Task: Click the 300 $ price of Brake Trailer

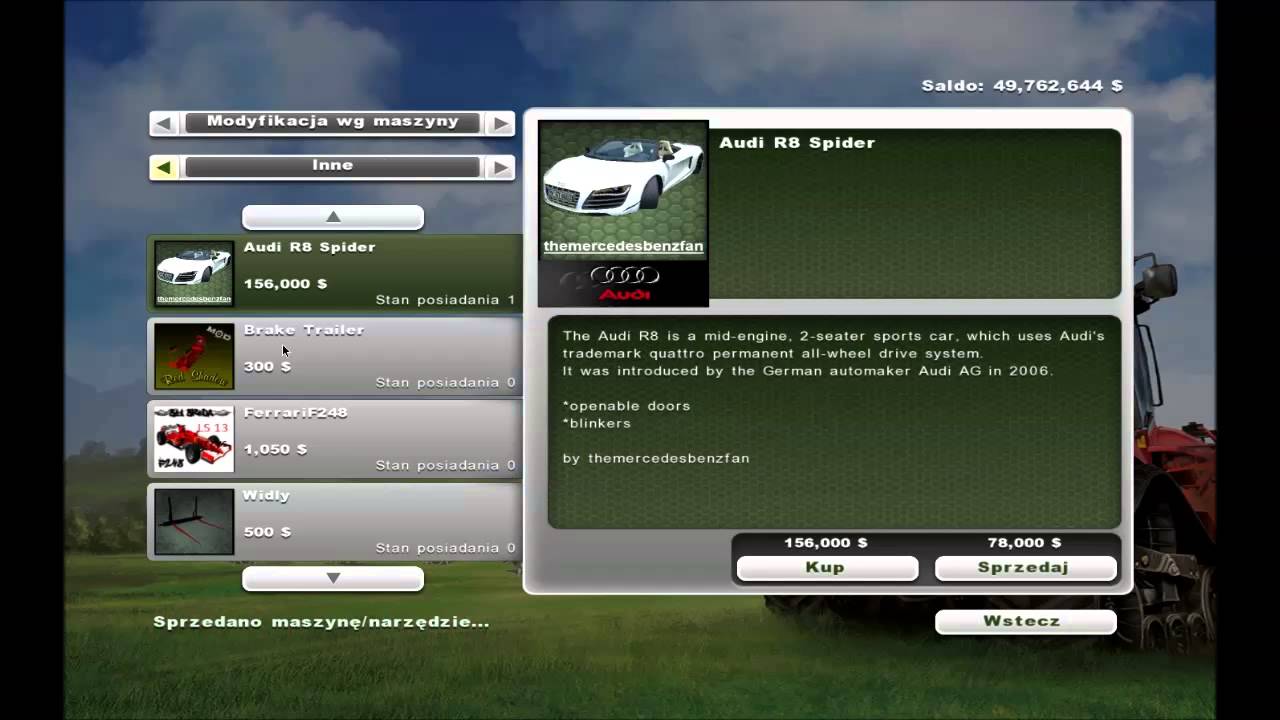Action: pos(267,367)
